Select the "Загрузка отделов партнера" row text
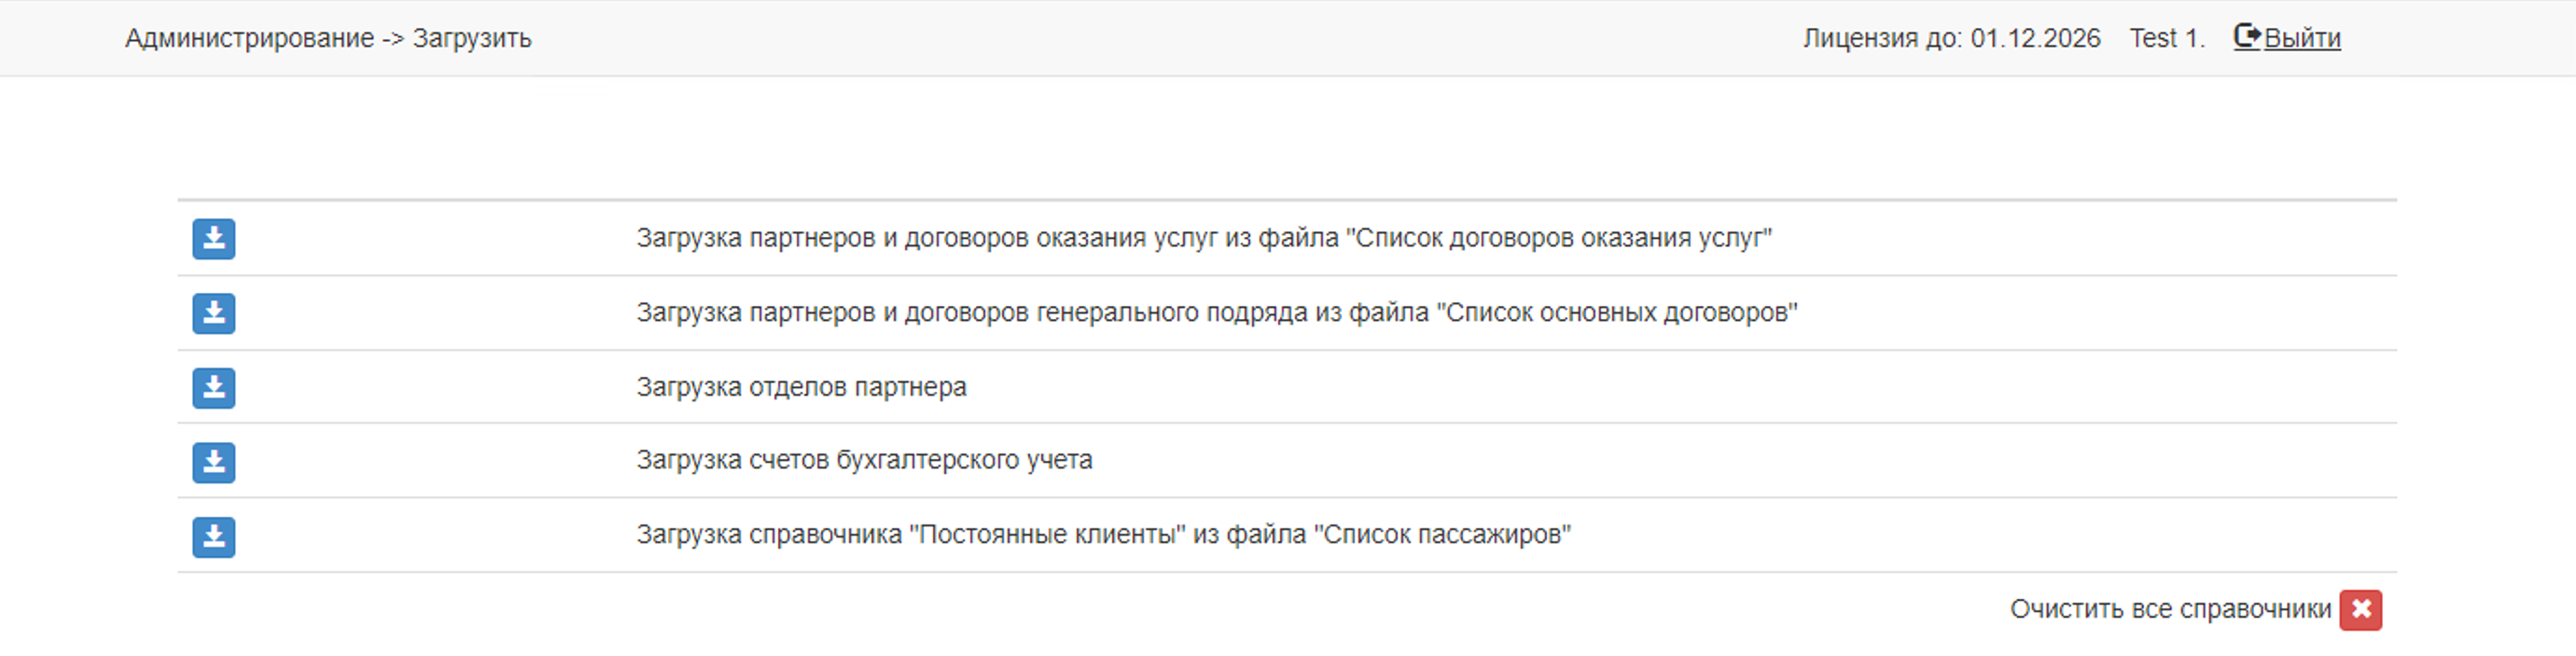Image resolution: width=2576 pixels, height=656 pixels. point(801,387)
